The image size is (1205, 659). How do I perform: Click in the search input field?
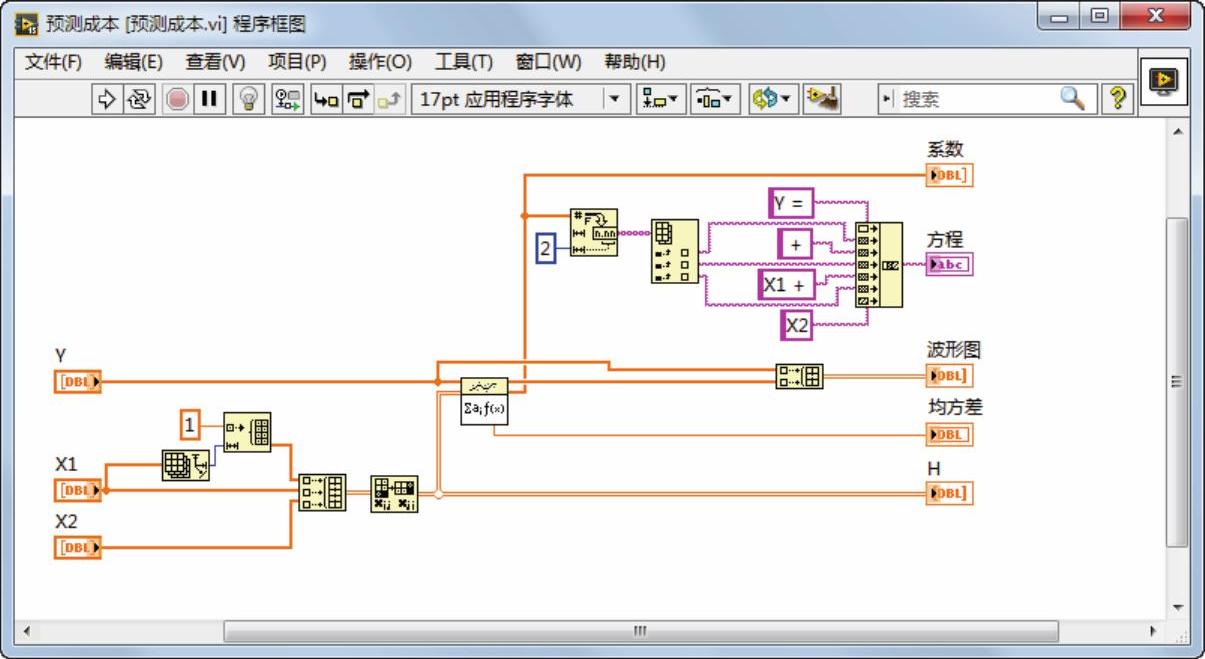[977, 99]
